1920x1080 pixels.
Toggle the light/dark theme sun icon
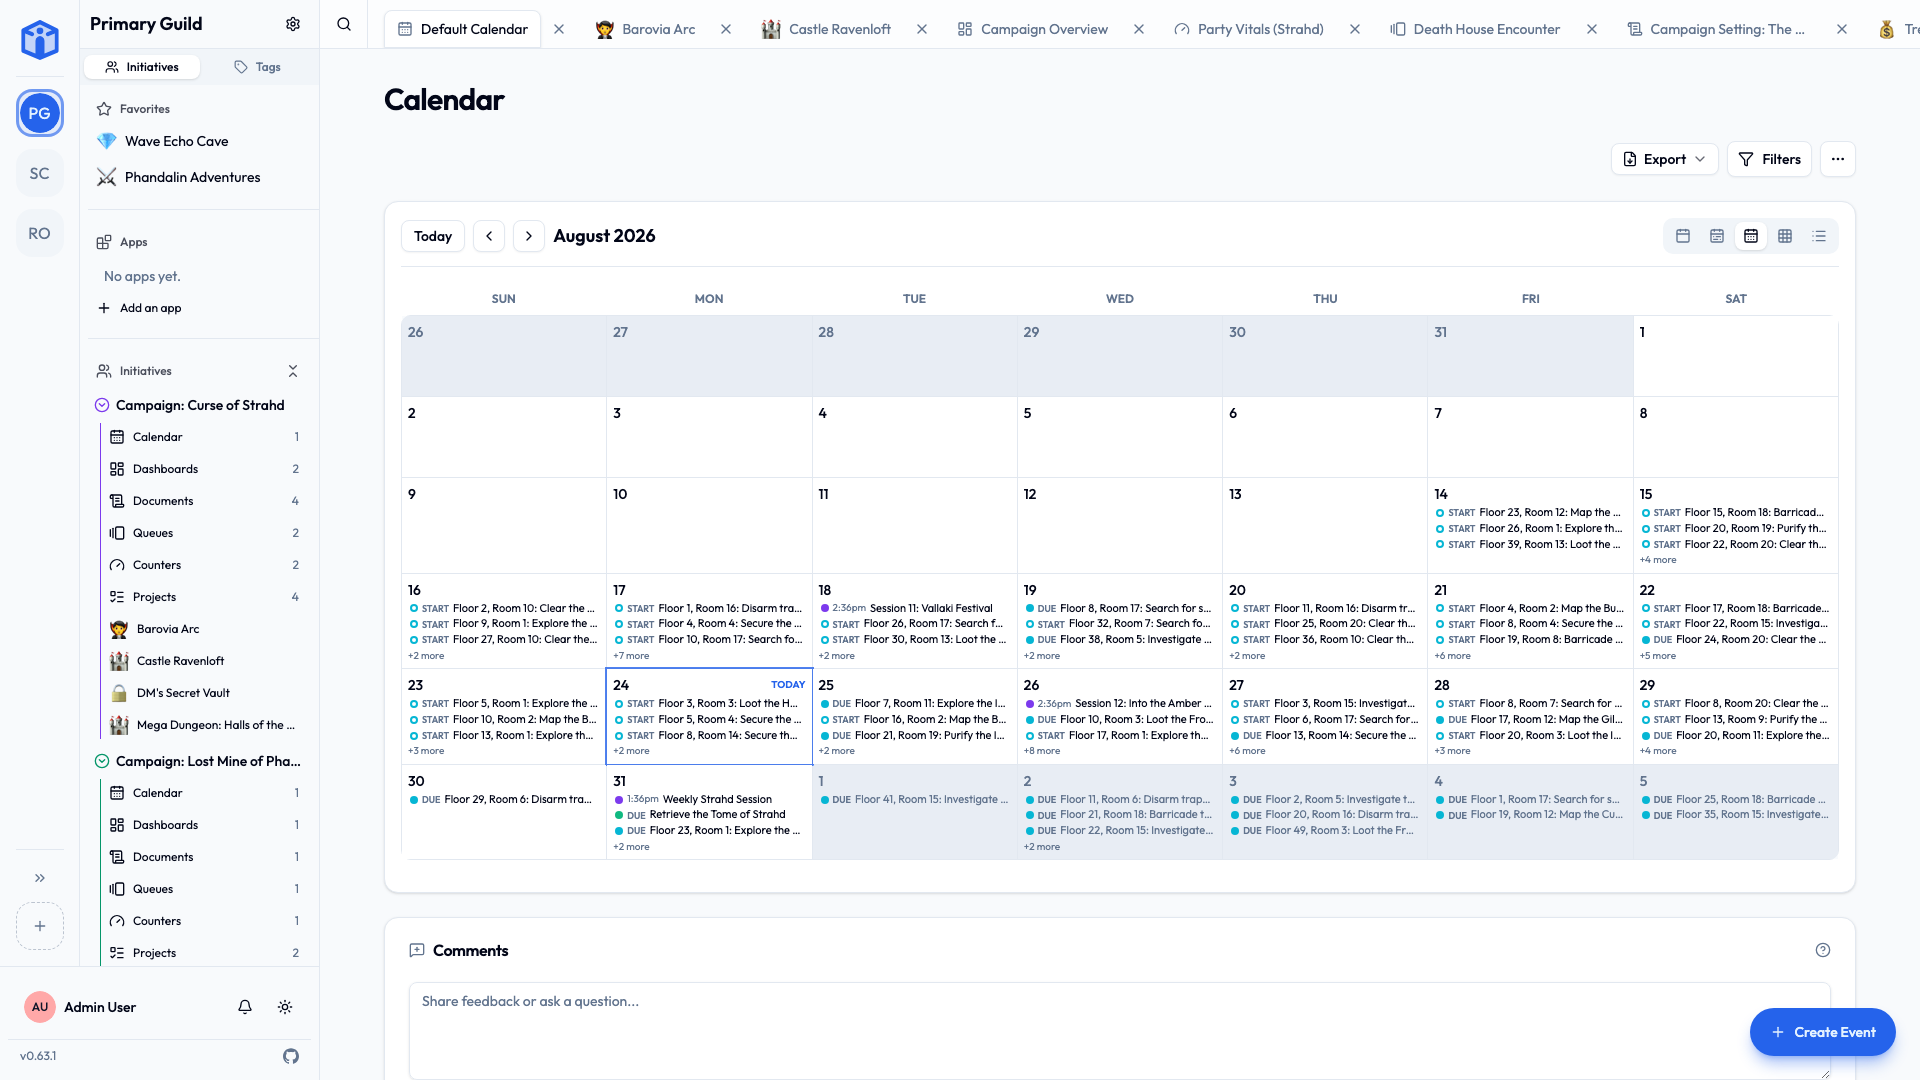pos(285,1007)
